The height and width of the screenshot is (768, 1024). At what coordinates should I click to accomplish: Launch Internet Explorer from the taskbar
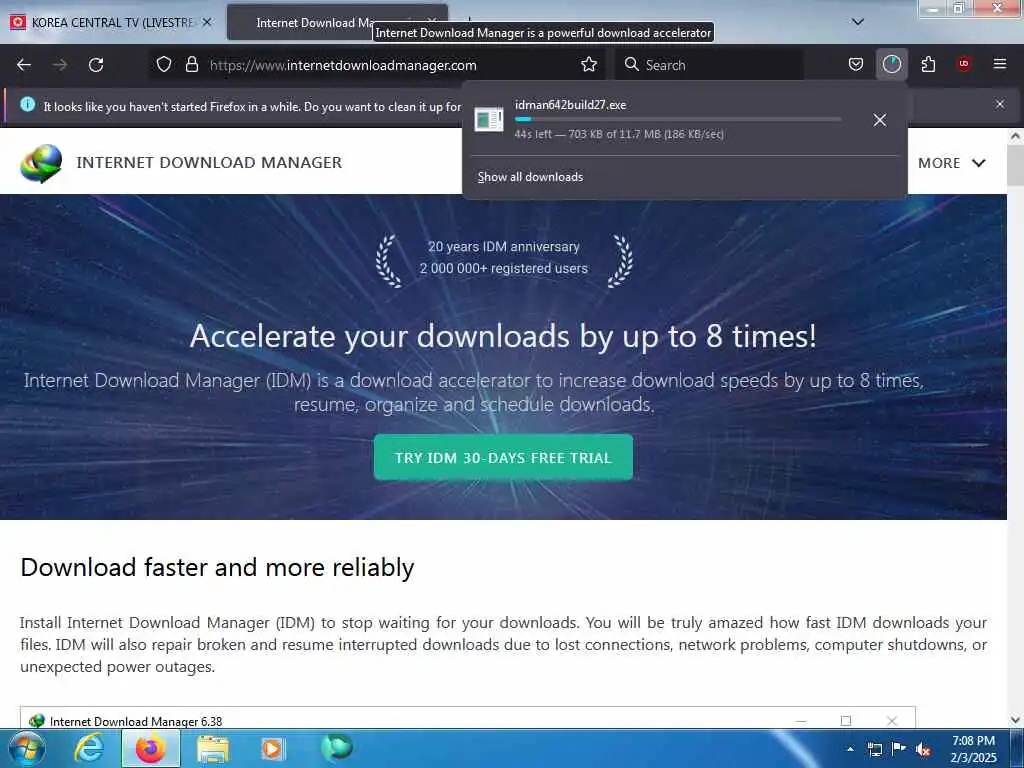[x=89, y=748]
